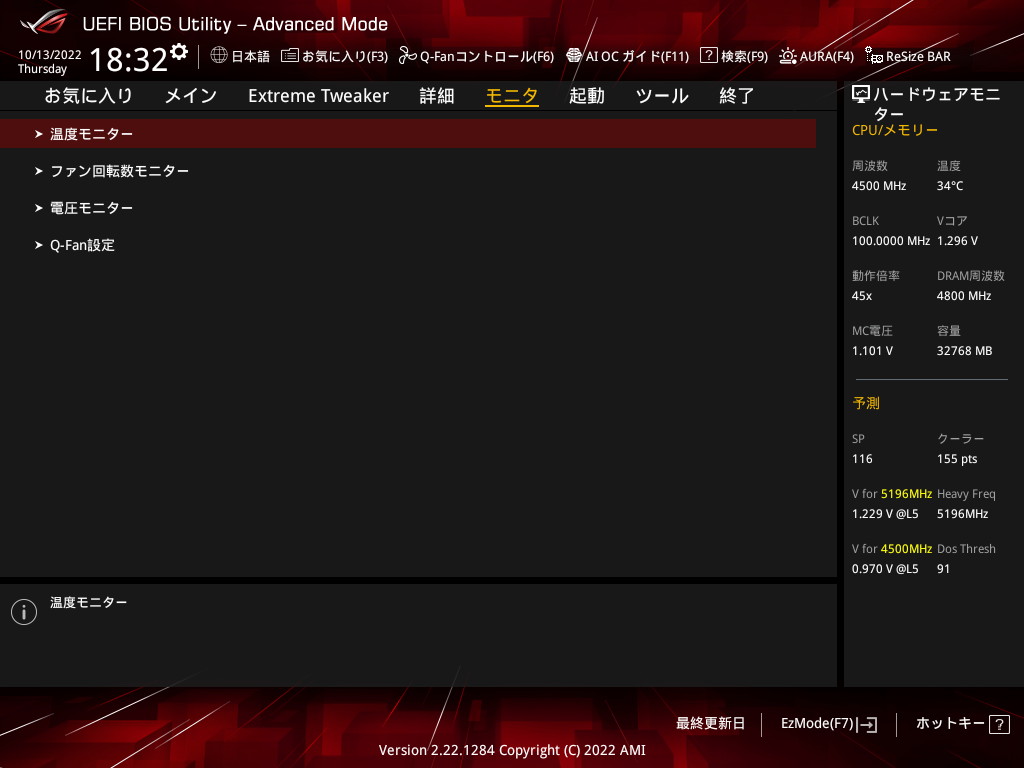Open ホットキー hotkey list
Image resolution: width=1024 pixels, height=768 pixels.
coord(963,724)
